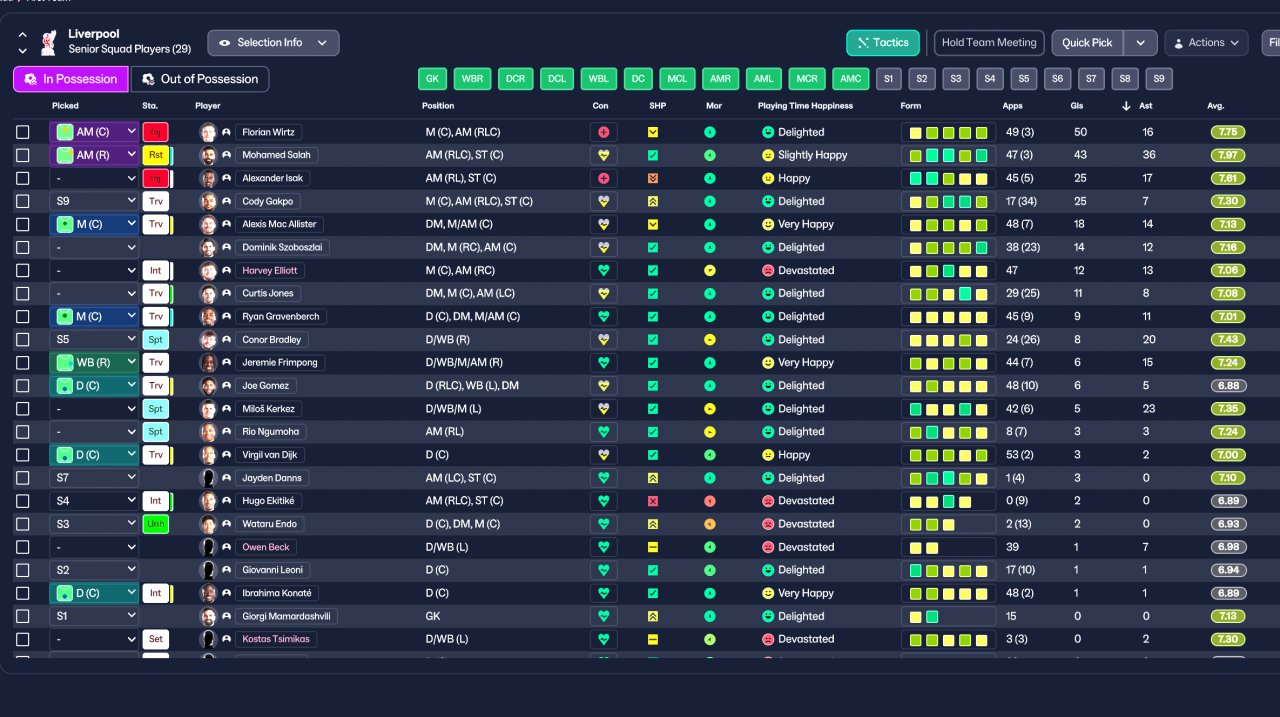Click Dominik Szoboszlai's condition heart icon
This screenshot has width=1280, height=717.
(603, 247)
